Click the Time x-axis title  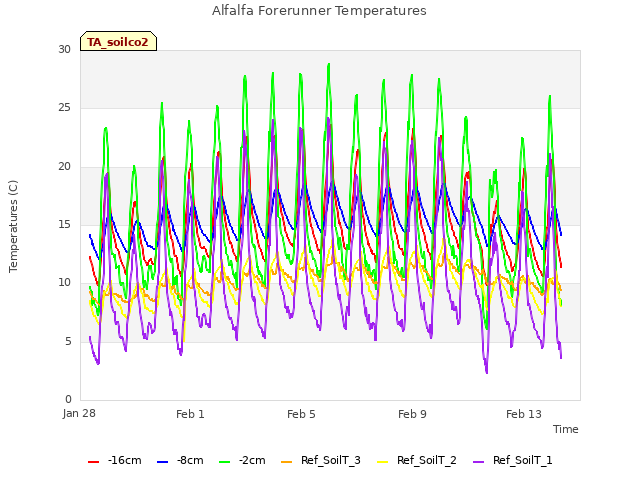[x=566, y=429]
